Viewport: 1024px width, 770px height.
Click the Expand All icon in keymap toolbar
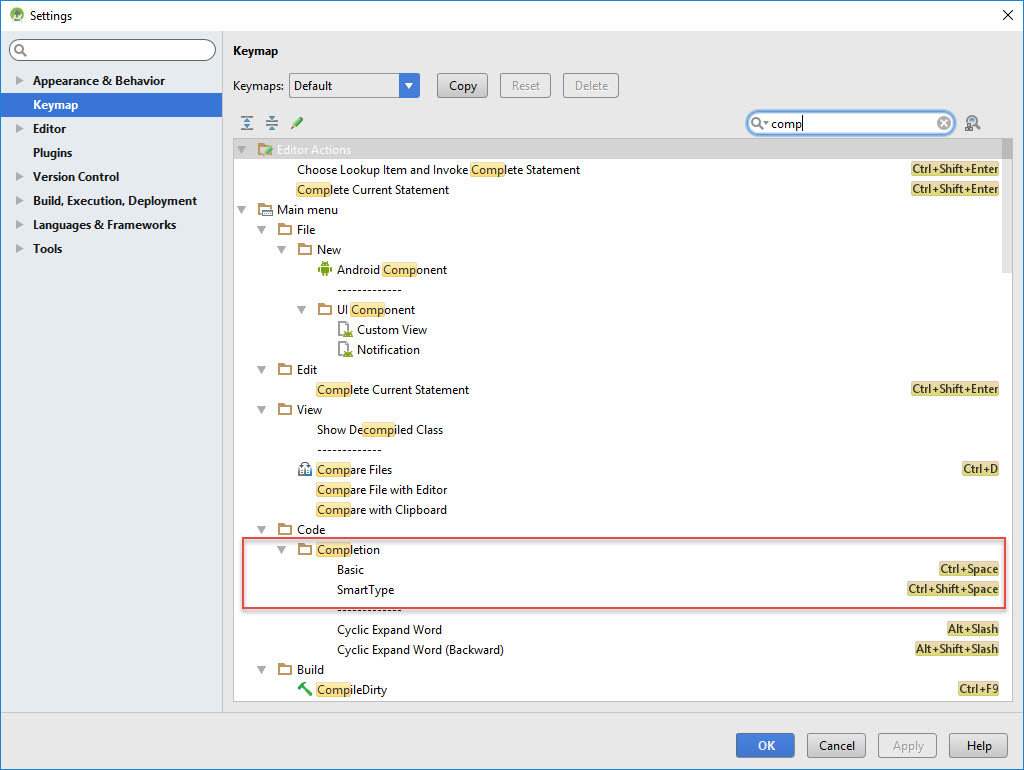[x=247, y=123]
